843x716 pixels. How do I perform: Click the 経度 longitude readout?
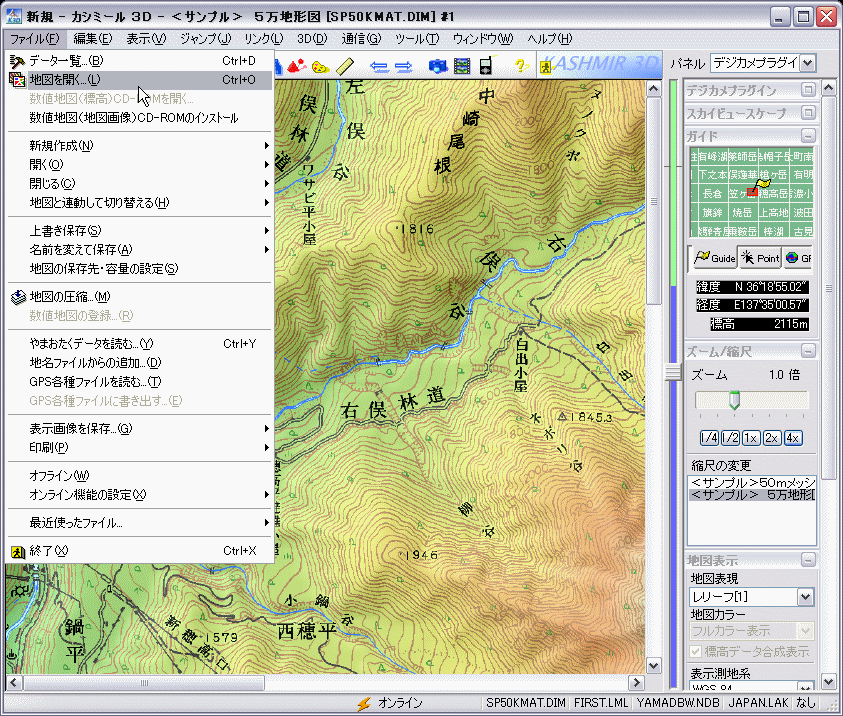(752, 305)
